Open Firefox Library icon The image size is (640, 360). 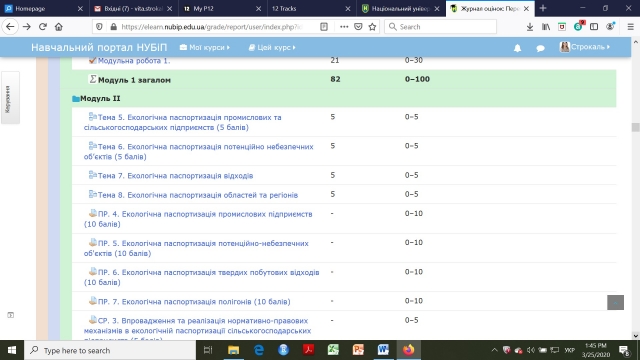point(546,27)
